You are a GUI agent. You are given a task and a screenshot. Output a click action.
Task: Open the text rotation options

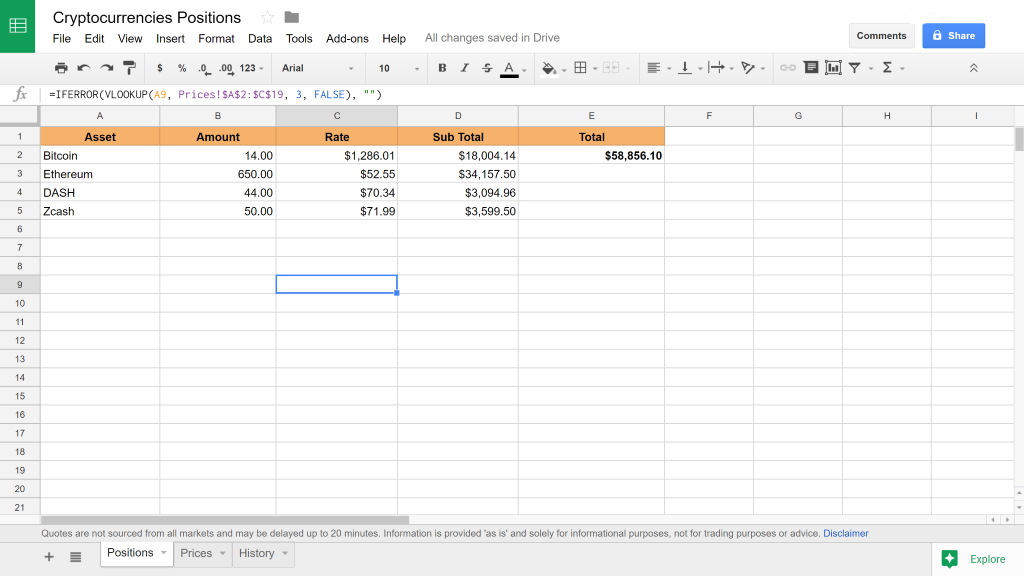click(748, 68)
